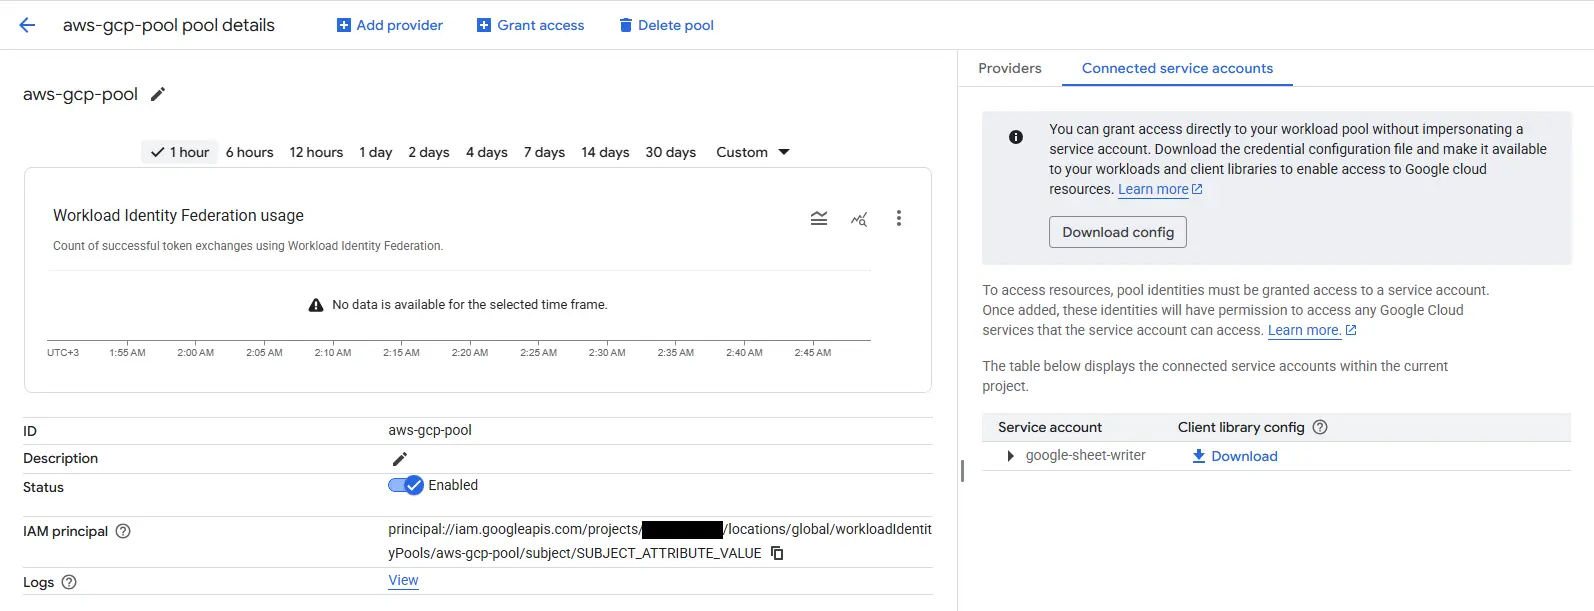1594x611 pixels.
Task: Select 6 hours time range
Action: pos(249,152)
